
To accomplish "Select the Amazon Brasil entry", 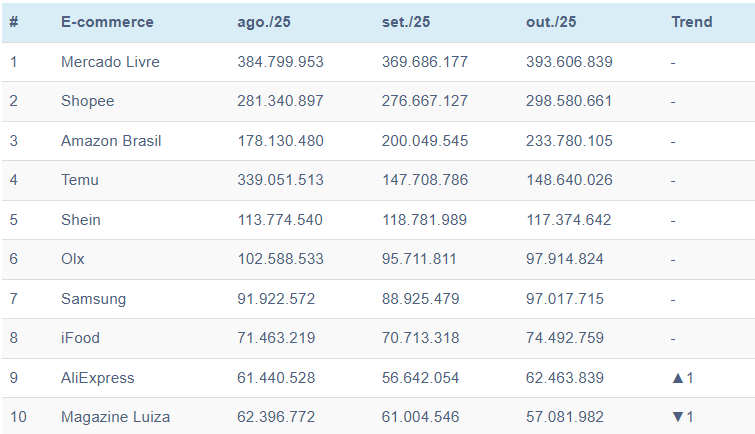I will click(111, 141).
